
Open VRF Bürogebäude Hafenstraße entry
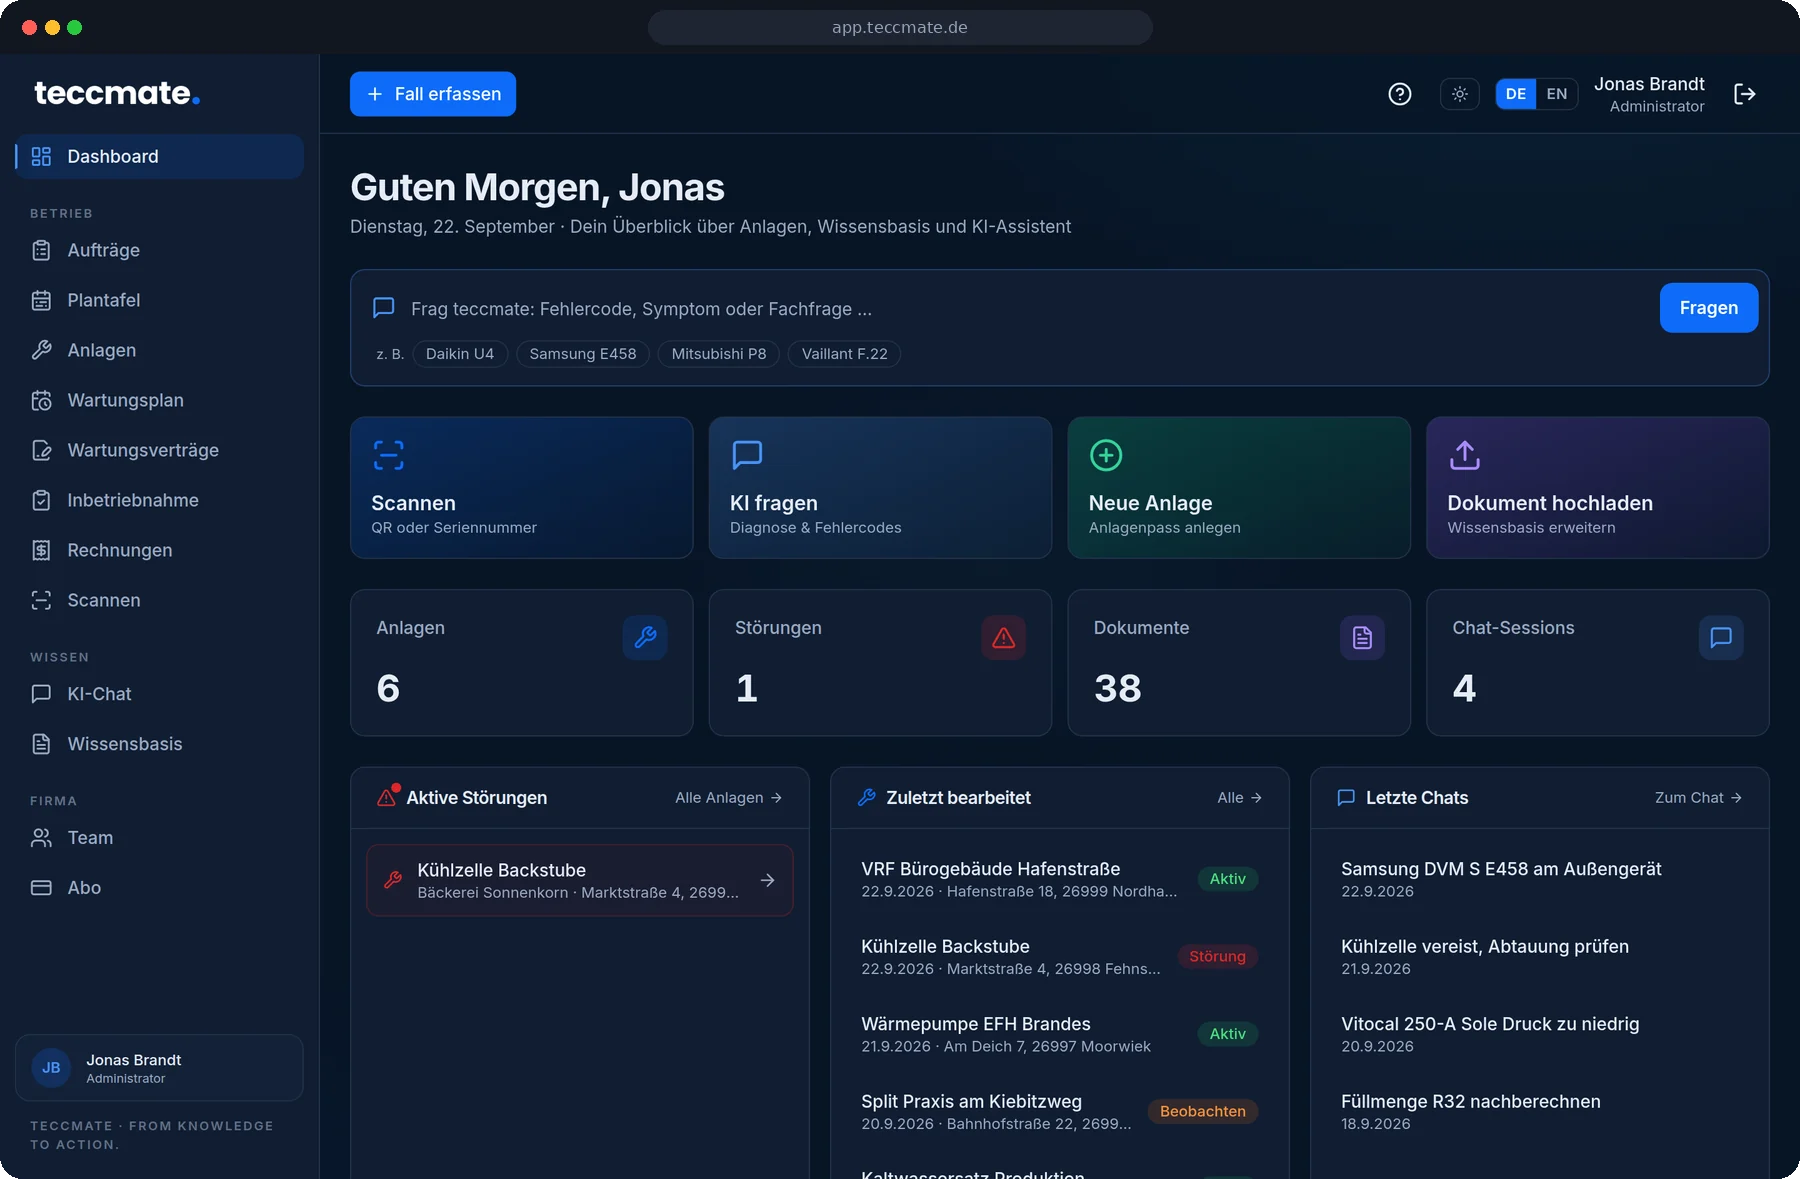[x=1060, y=879]
